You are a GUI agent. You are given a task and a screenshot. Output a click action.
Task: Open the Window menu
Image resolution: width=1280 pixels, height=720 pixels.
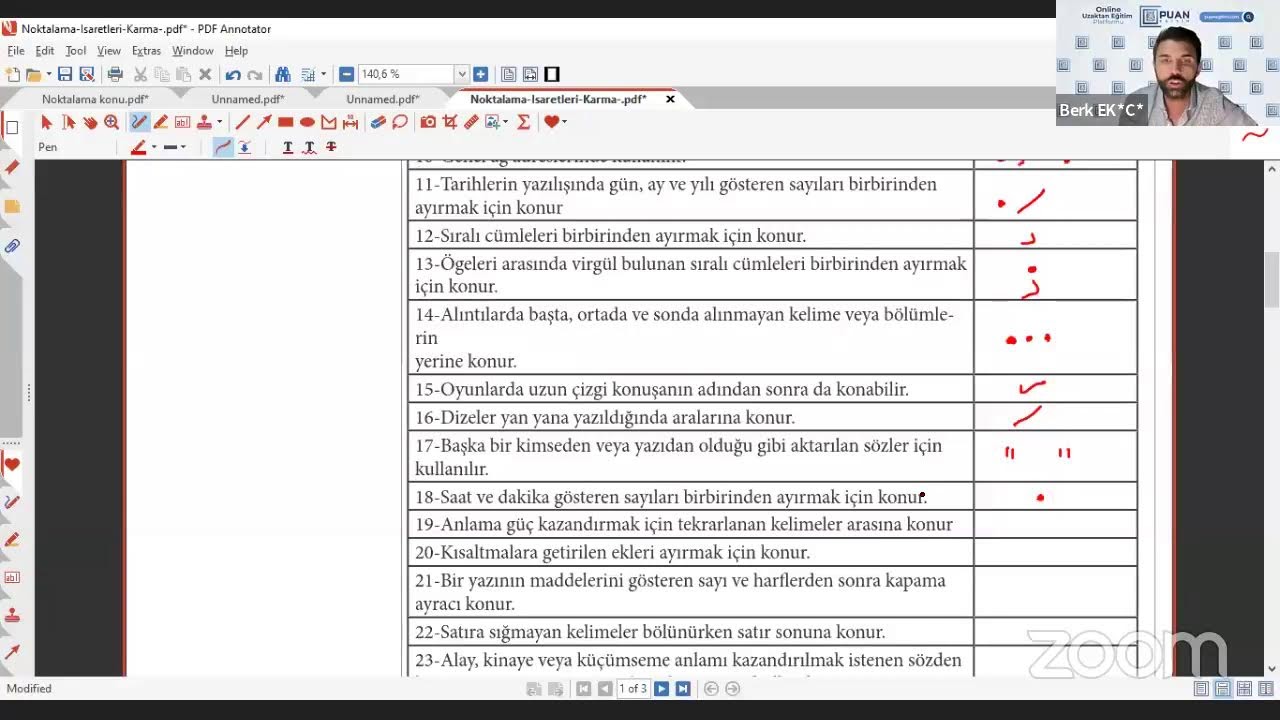[193, 51]
